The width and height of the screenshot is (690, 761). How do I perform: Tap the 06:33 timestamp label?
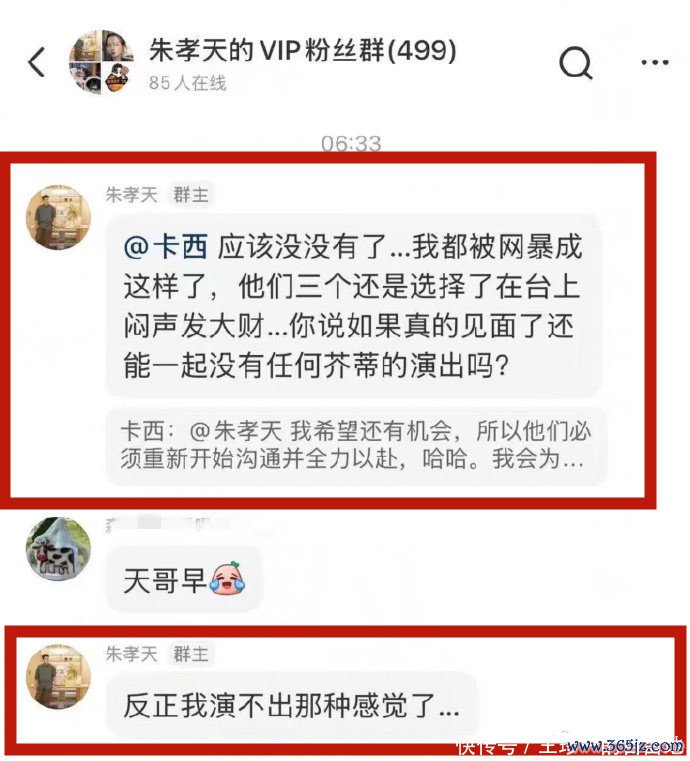351,143
